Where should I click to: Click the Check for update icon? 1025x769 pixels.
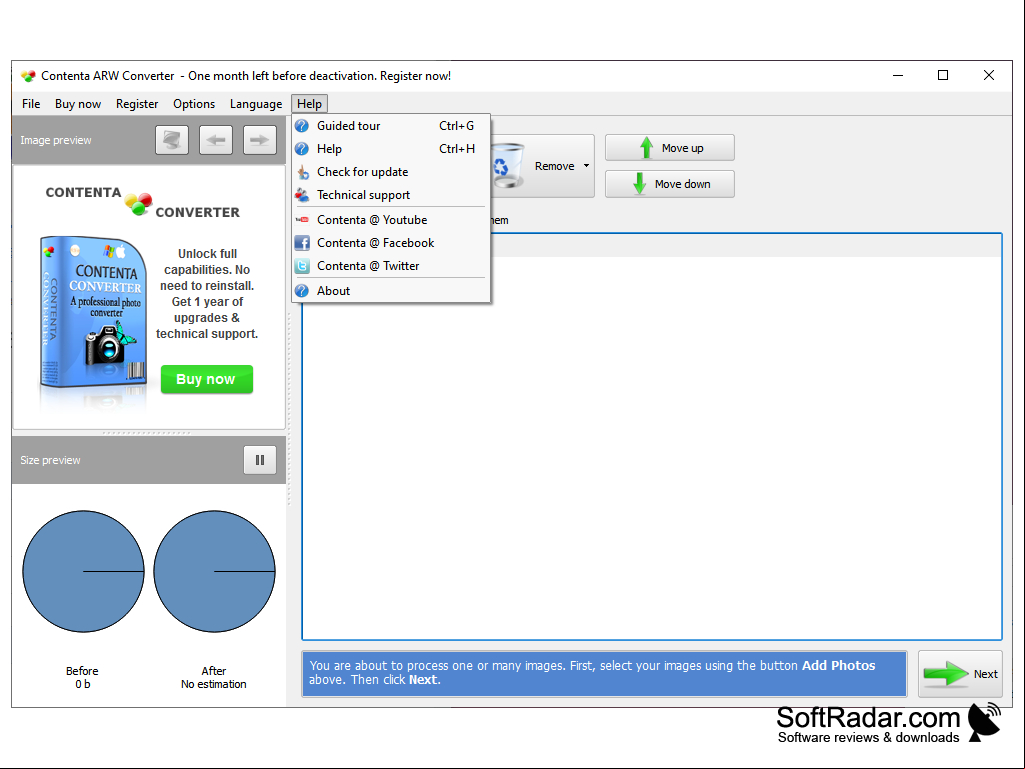[303, 172]
